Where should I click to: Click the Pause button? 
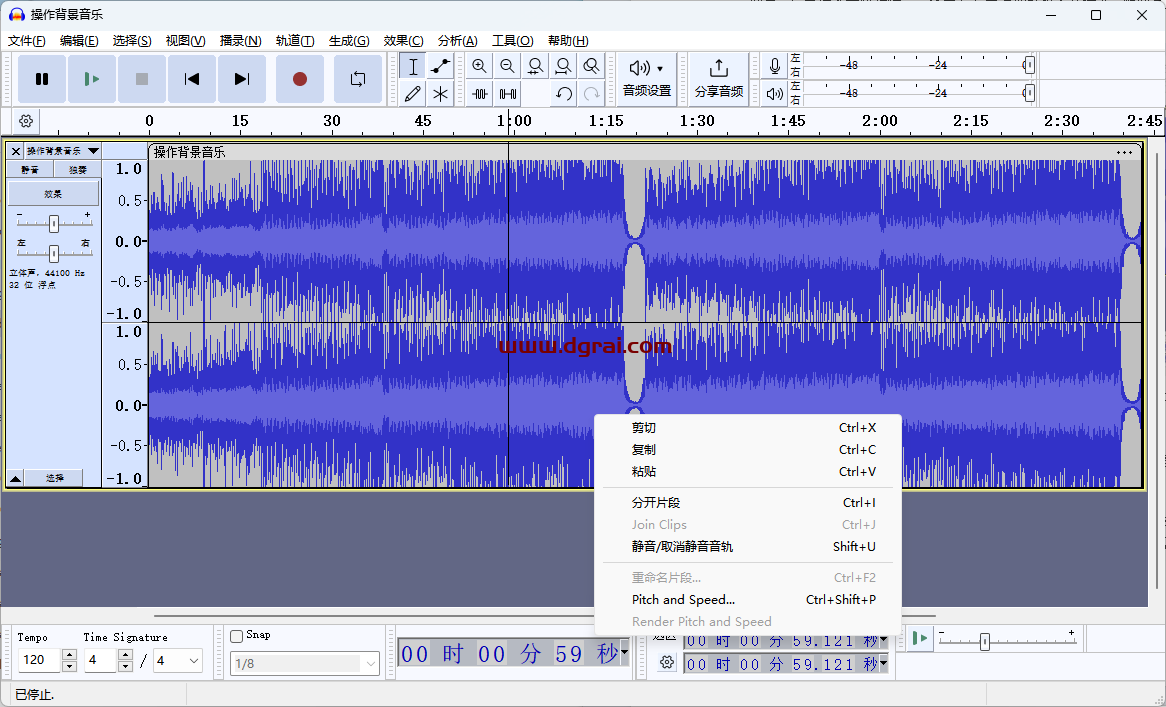click(42, 79)
